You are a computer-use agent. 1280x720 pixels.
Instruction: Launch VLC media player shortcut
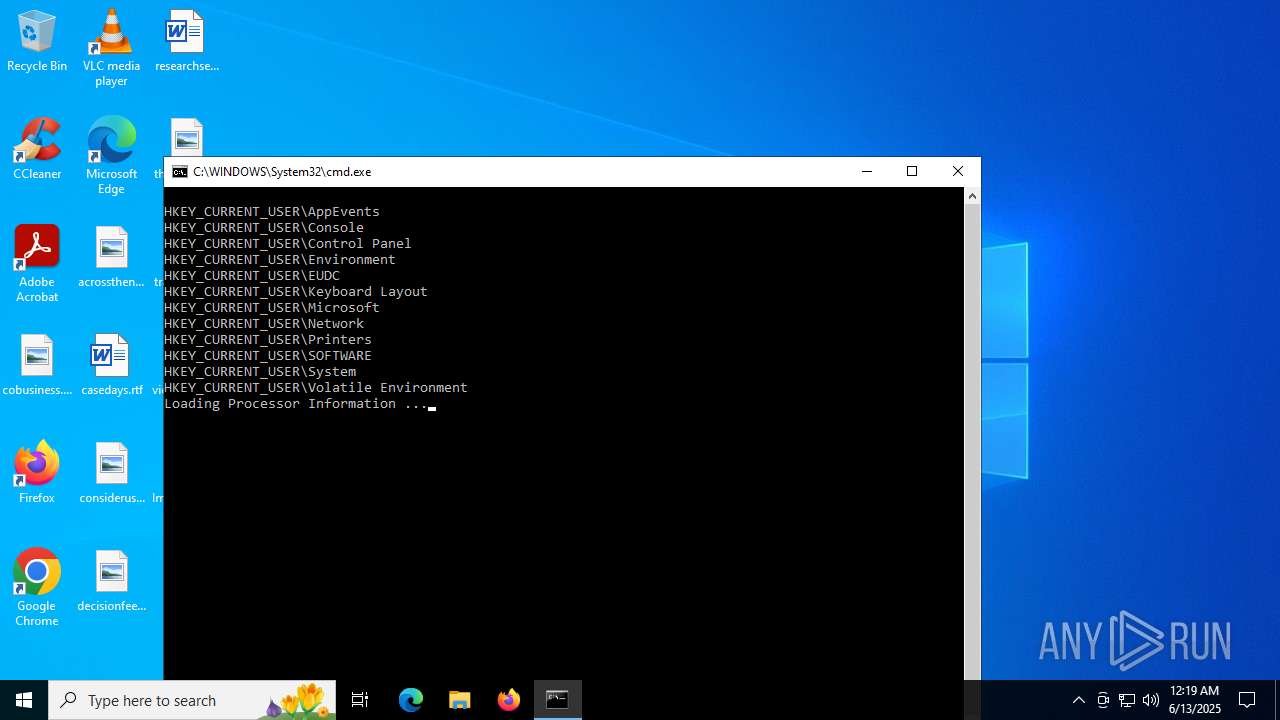point(111,48)
